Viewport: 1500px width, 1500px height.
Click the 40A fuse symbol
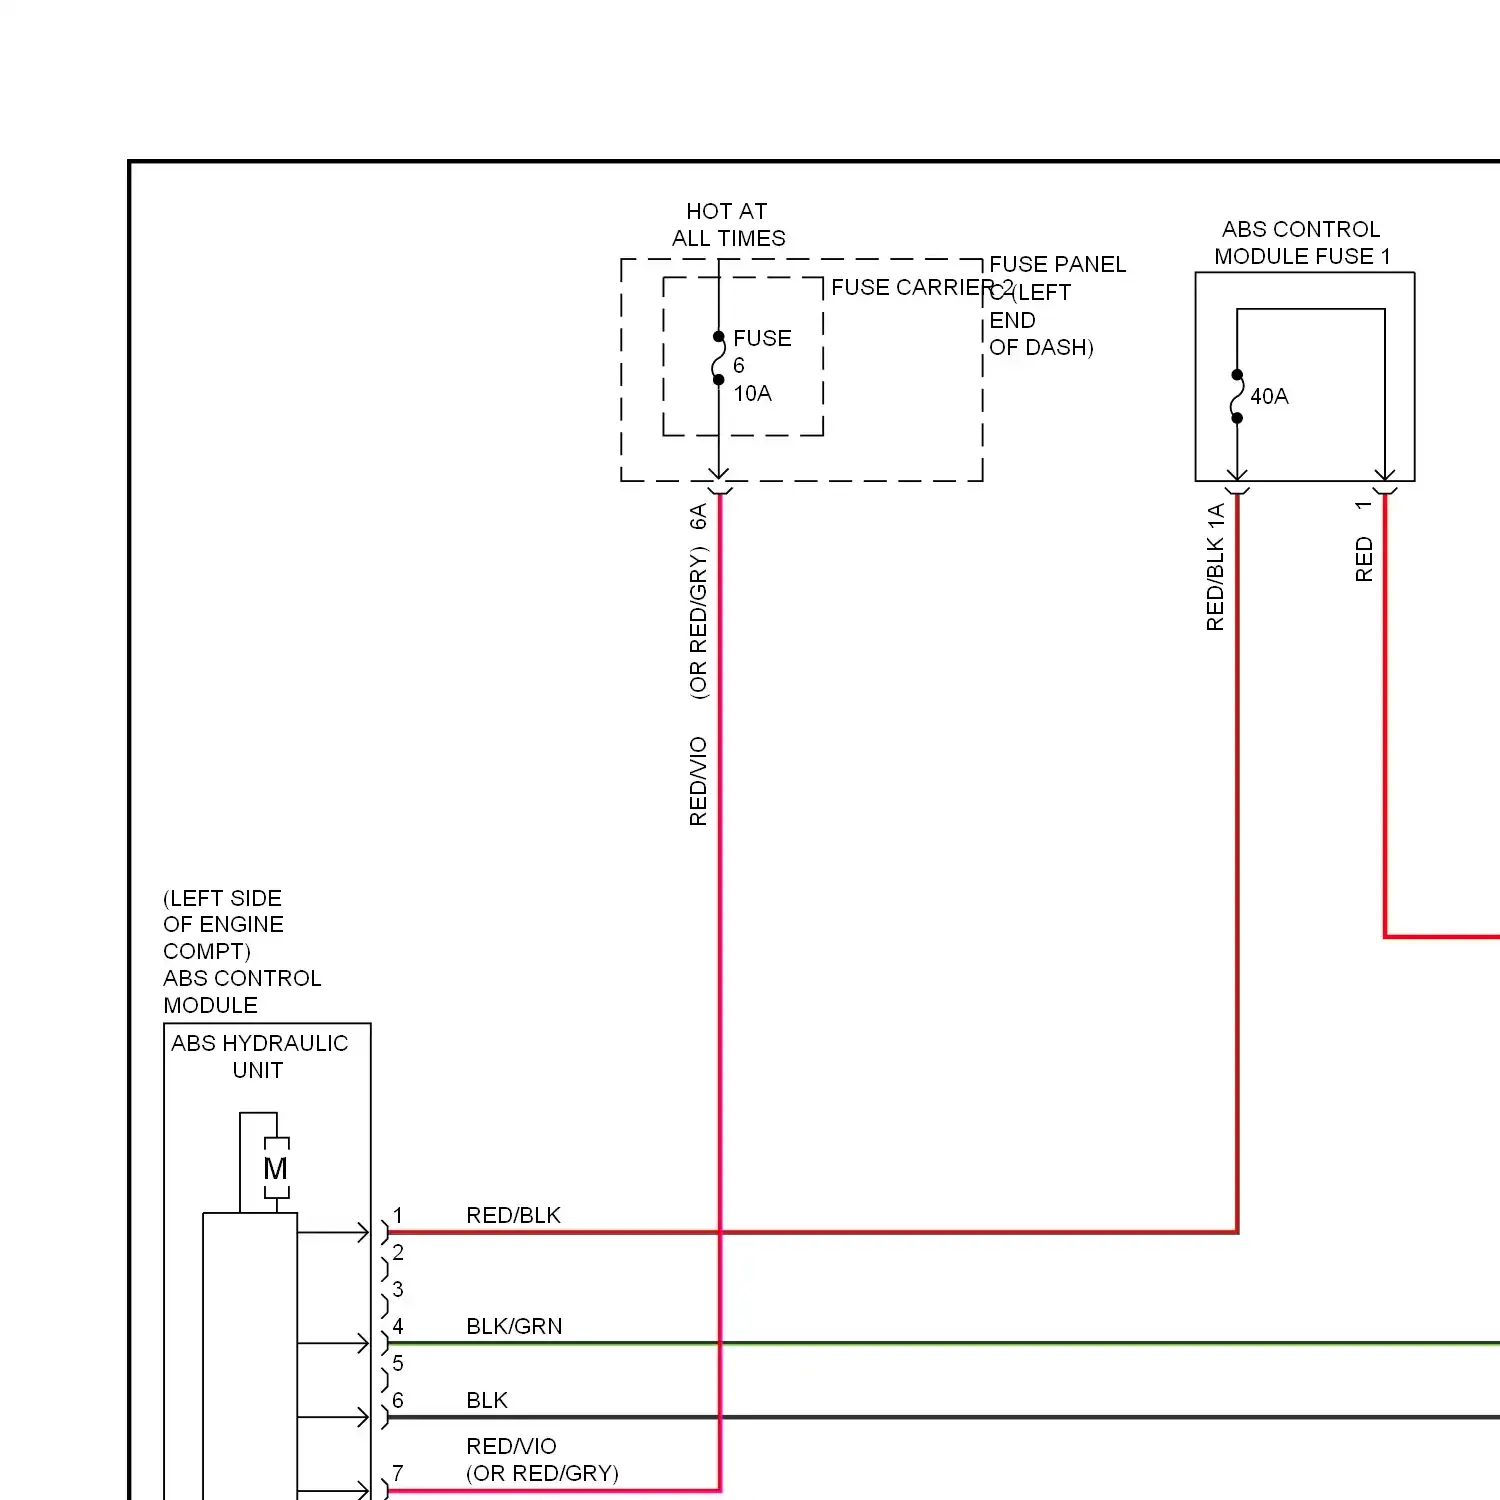[x=1237, y=396]
